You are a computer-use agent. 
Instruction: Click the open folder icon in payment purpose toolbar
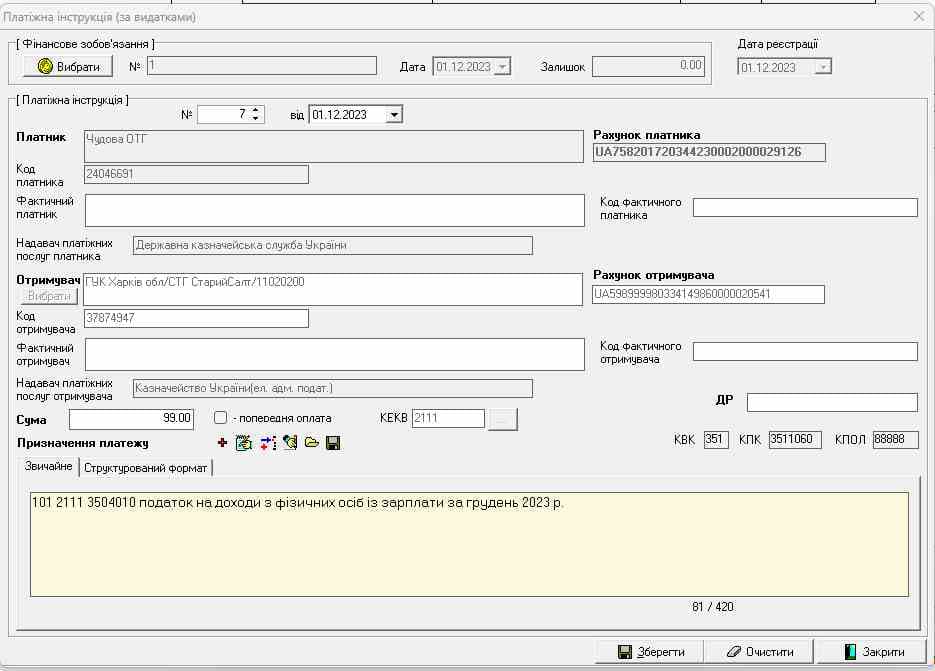pyautogui.click(x=311, y=443)
